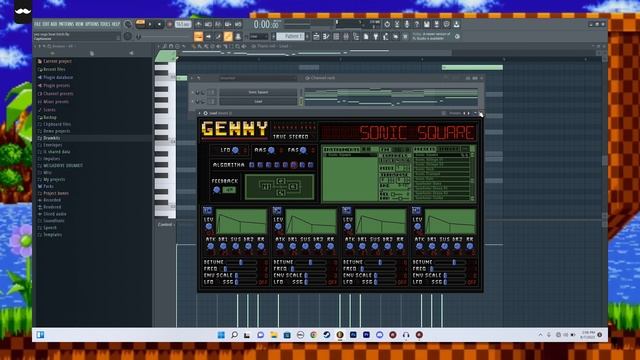Open Recent files in the browser
Viewport: 640px width, 360px height.
point(54,69)
